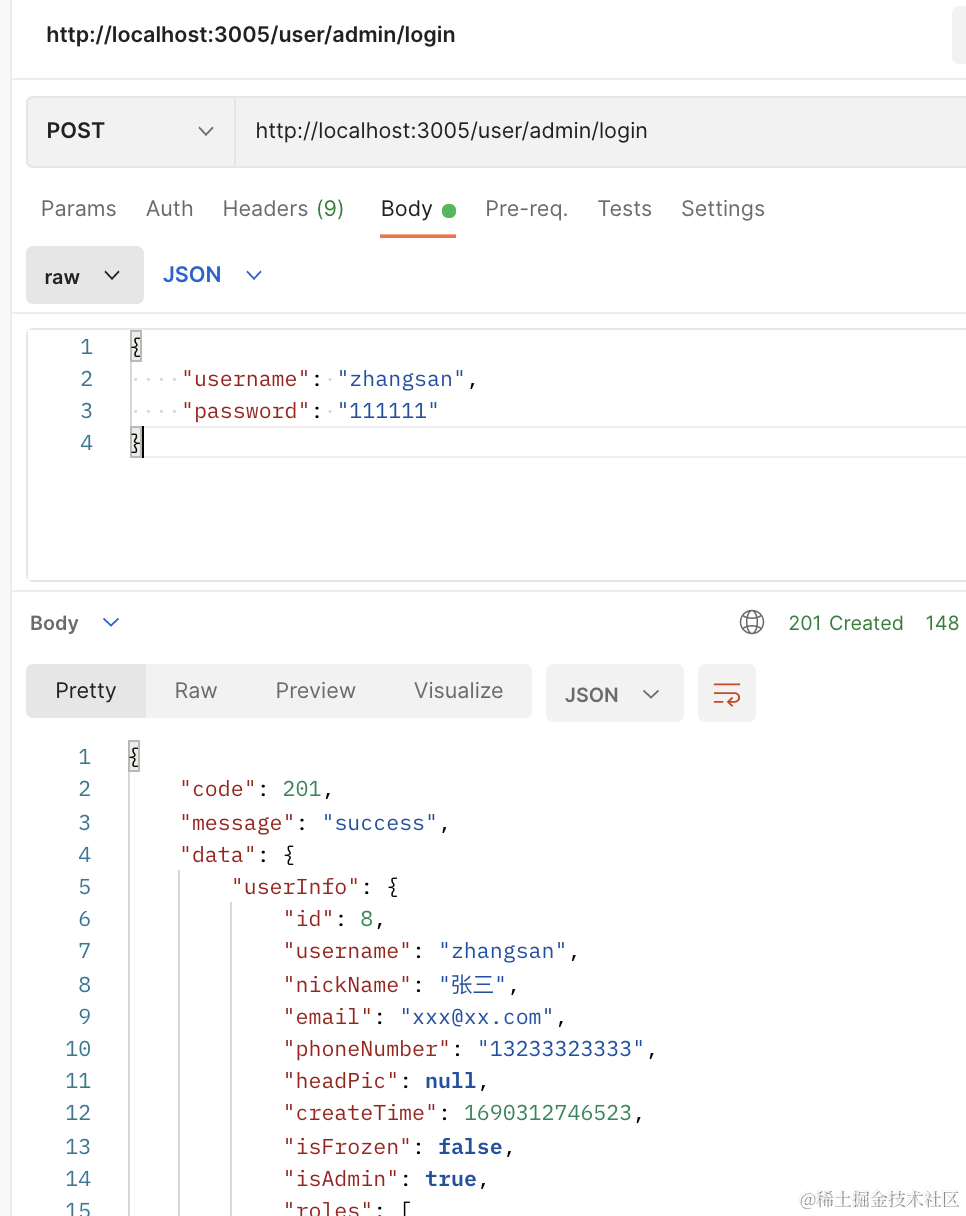Open the POST method dropdown
The height and width of the screenshot is (1216, 966).
tap(130, 131)
